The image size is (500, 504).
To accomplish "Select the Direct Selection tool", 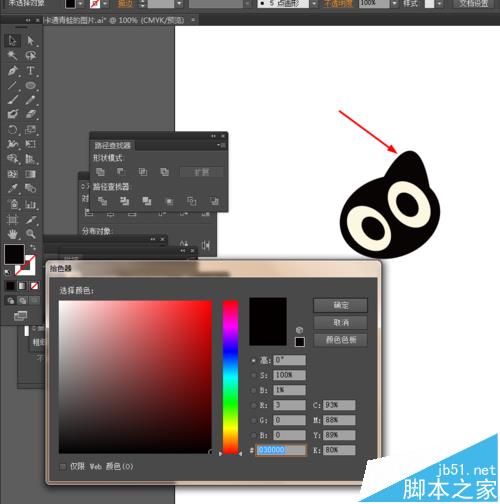I will tap(30, 41).
